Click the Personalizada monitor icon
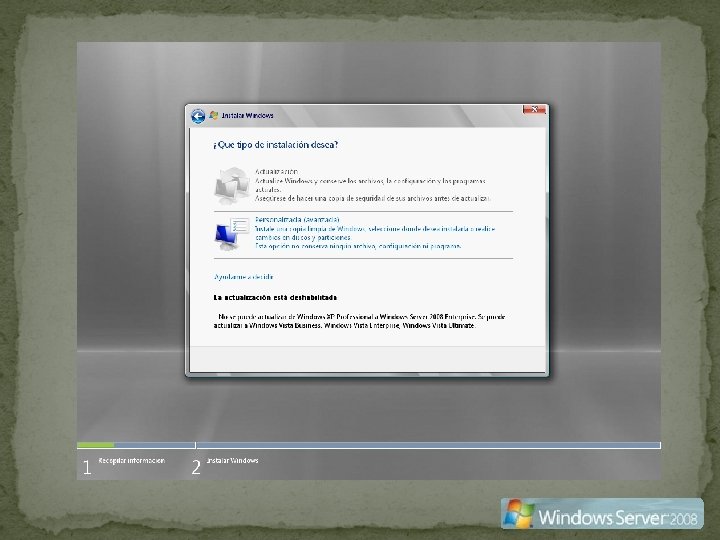 (x=232, y=234)
